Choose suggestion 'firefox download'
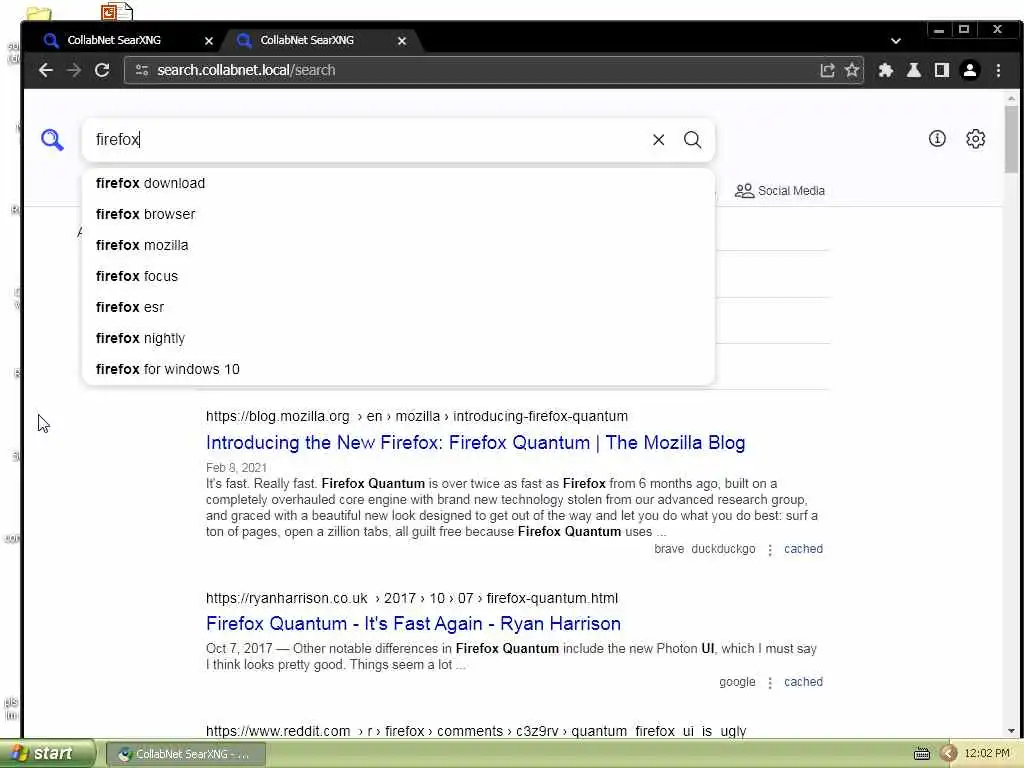The width and height of the screenshot is (1024, 768). pos(398,184)
